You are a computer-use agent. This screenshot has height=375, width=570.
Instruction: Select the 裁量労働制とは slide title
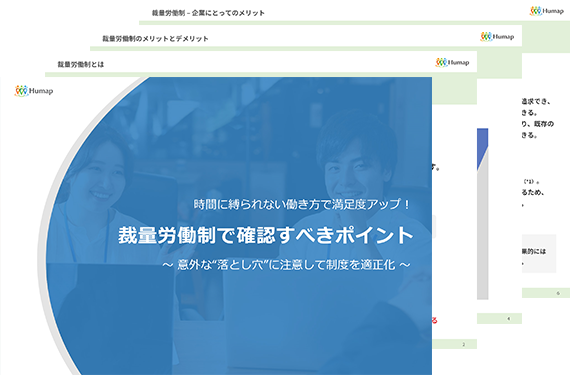click(81, 64)
